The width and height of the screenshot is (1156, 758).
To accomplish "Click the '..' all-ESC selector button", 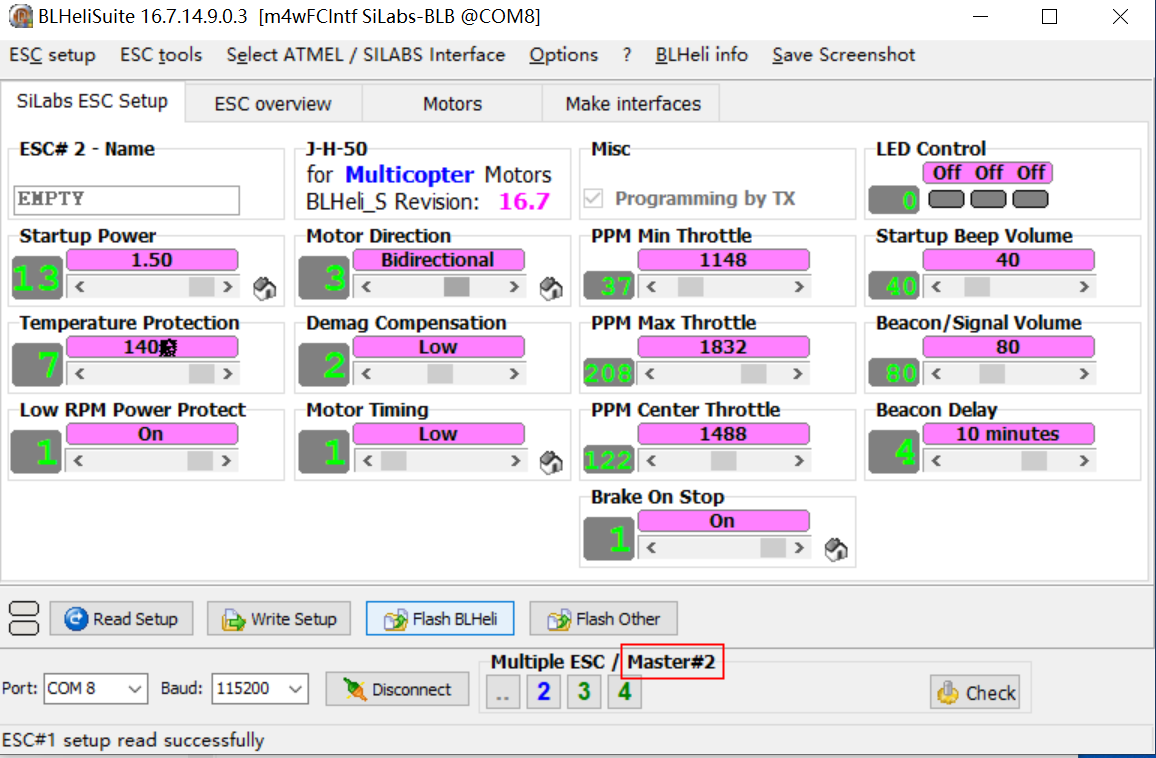I will [503, 692].
